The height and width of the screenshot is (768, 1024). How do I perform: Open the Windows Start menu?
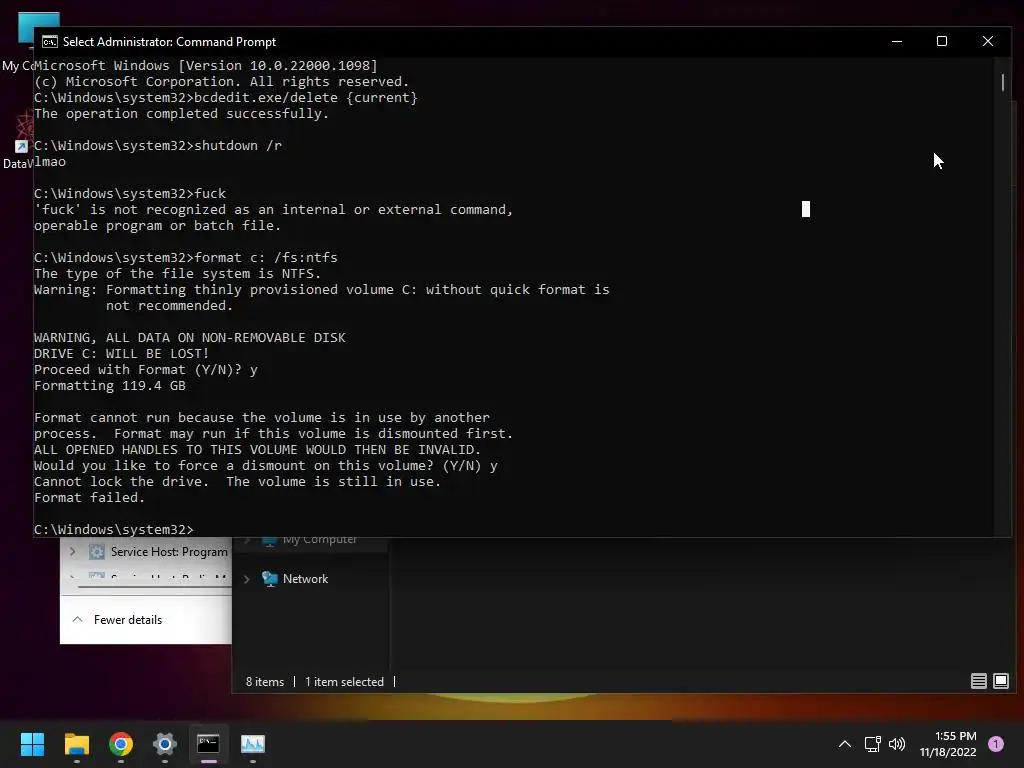tap(32, 744)
